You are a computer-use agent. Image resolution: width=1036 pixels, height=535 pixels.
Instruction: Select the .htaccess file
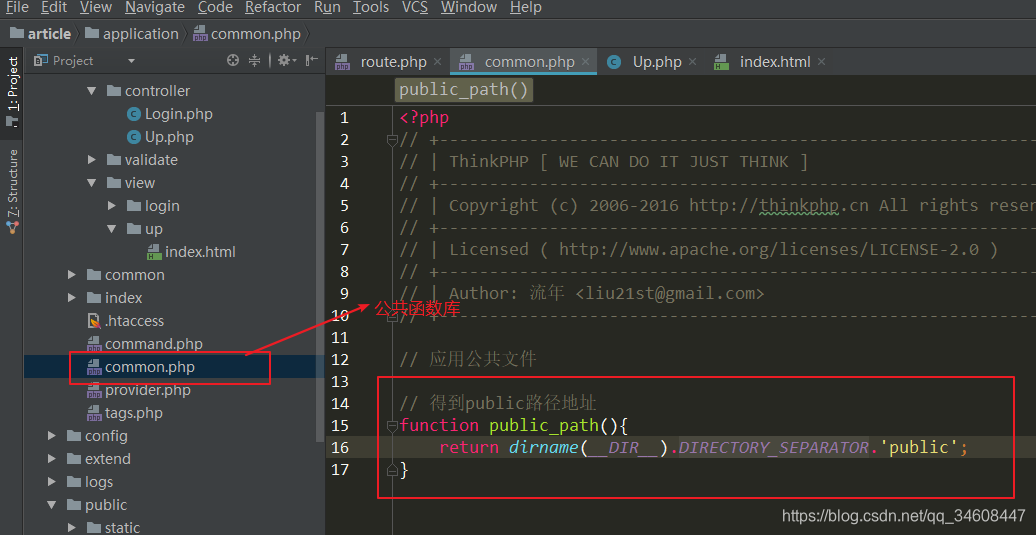pos(134,321)
